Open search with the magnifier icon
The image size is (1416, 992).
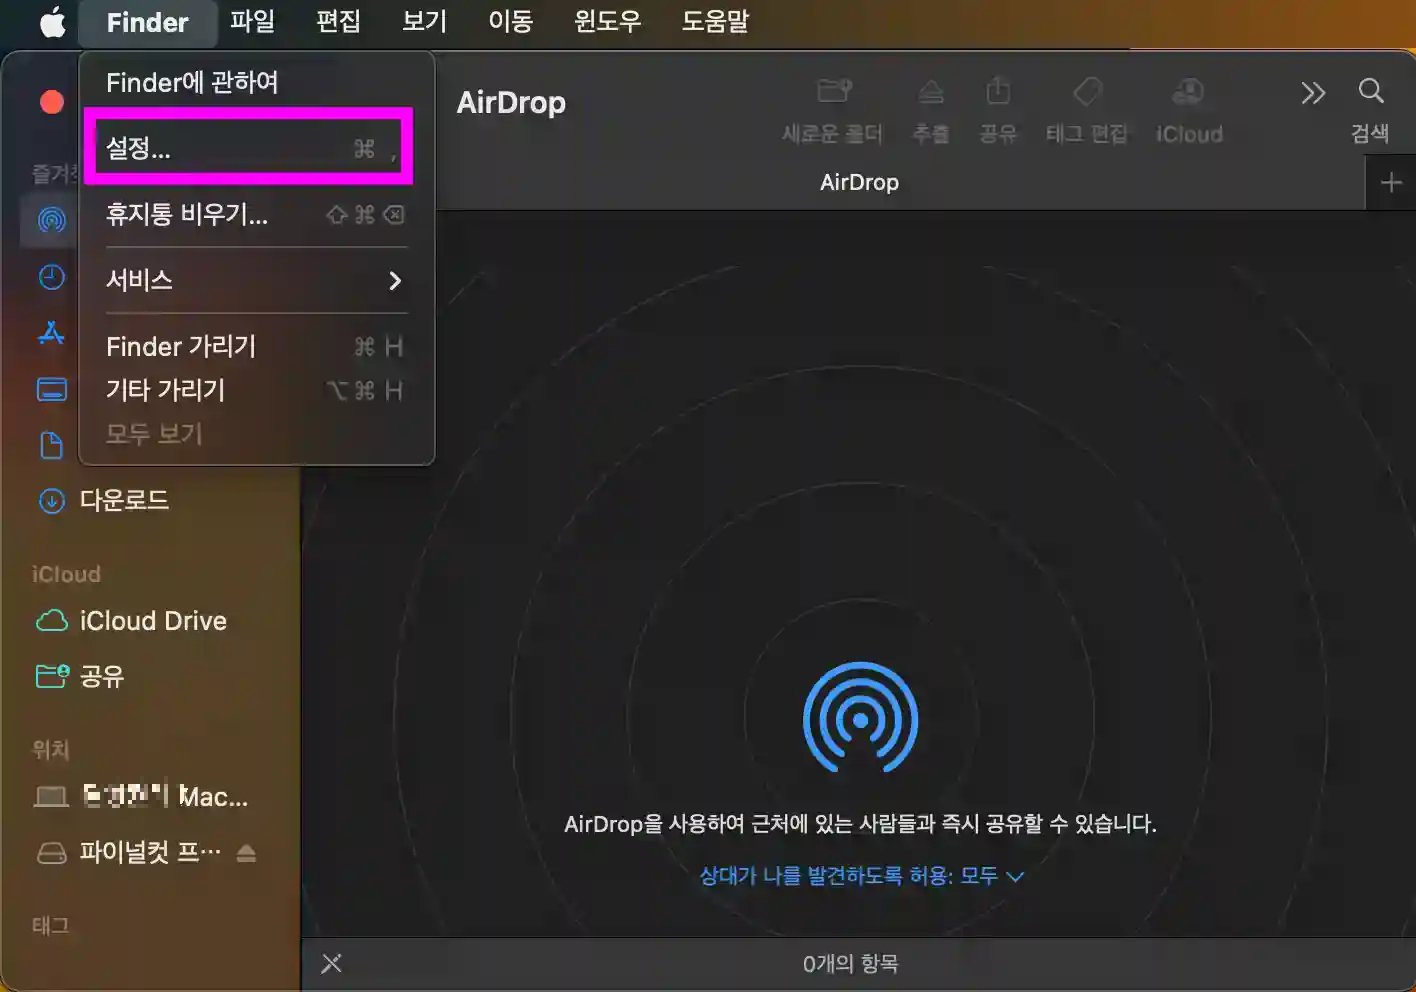coord(1370,95)
